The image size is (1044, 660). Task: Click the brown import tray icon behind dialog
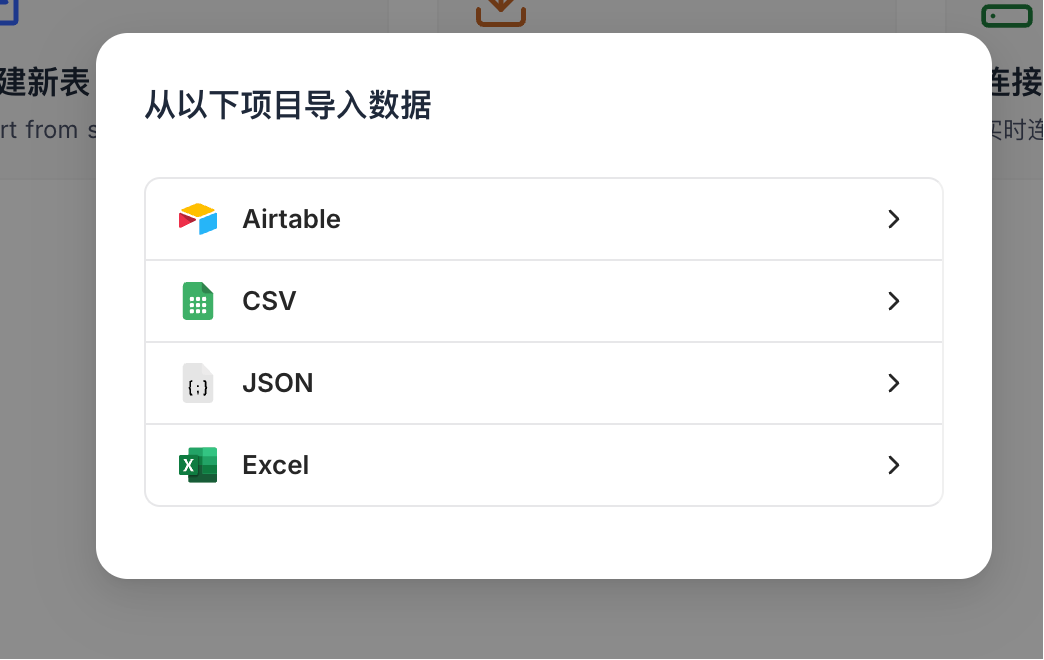tap(501, 13)
